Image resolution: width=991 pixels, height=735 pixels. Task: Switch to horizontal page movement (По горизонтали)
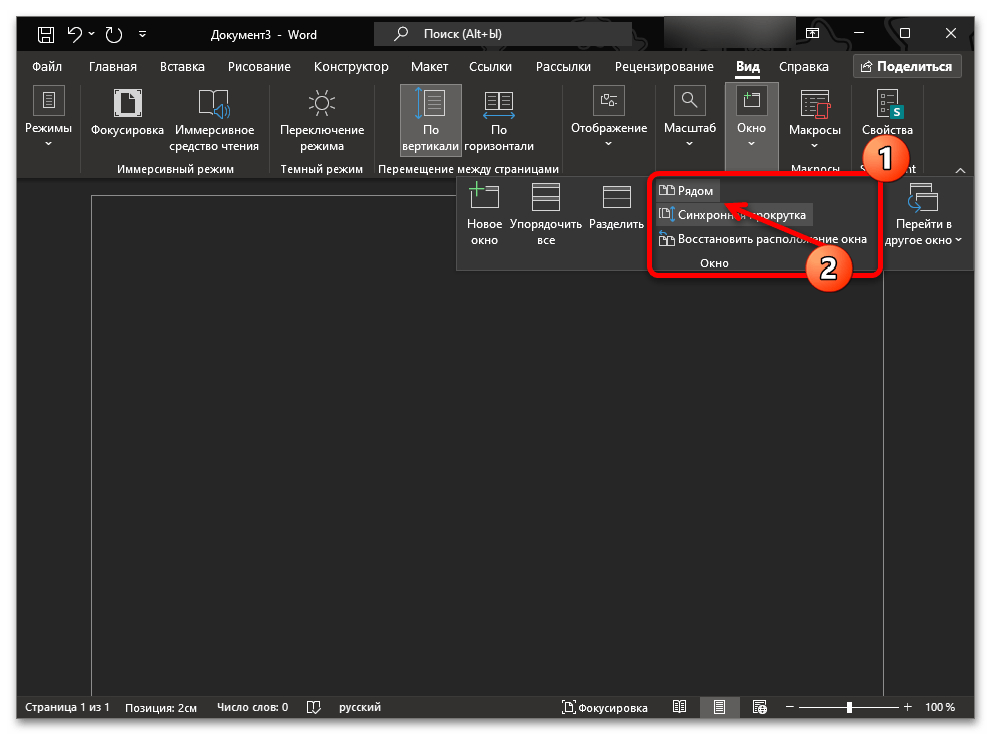click(x=499, y=120)
